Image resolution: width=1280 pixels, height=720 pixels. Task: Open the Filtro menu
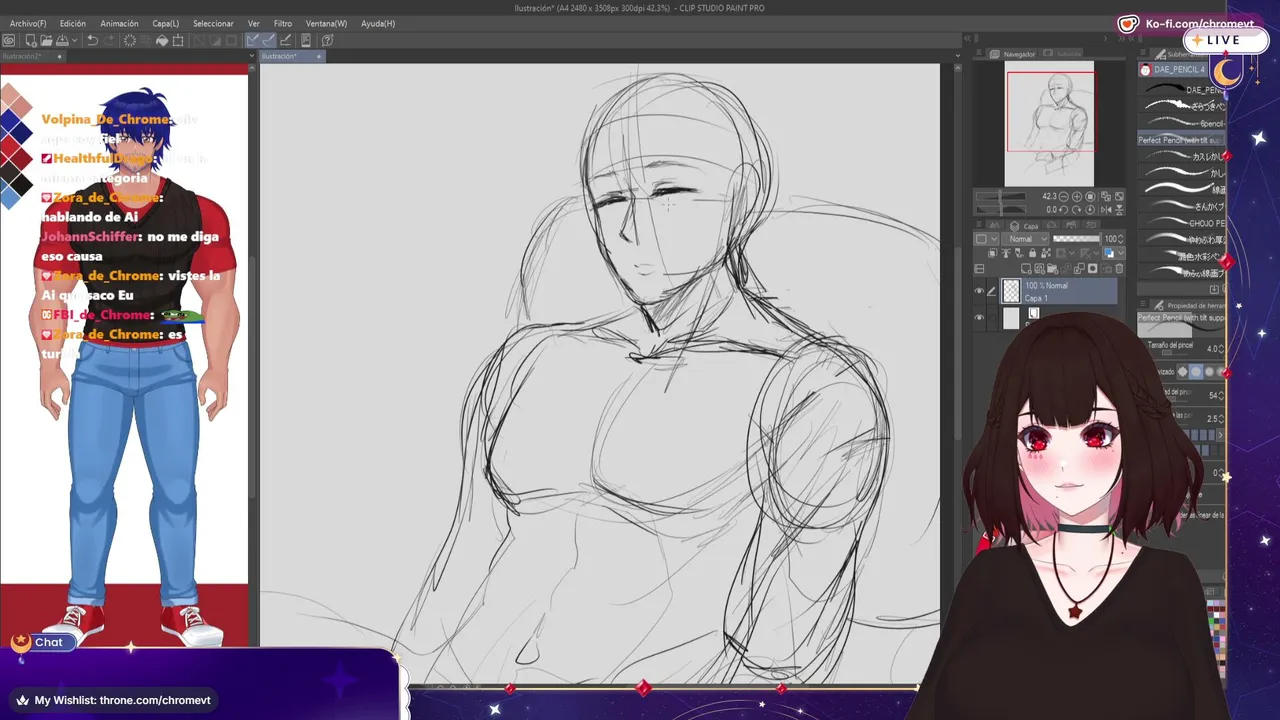(283, 23)
